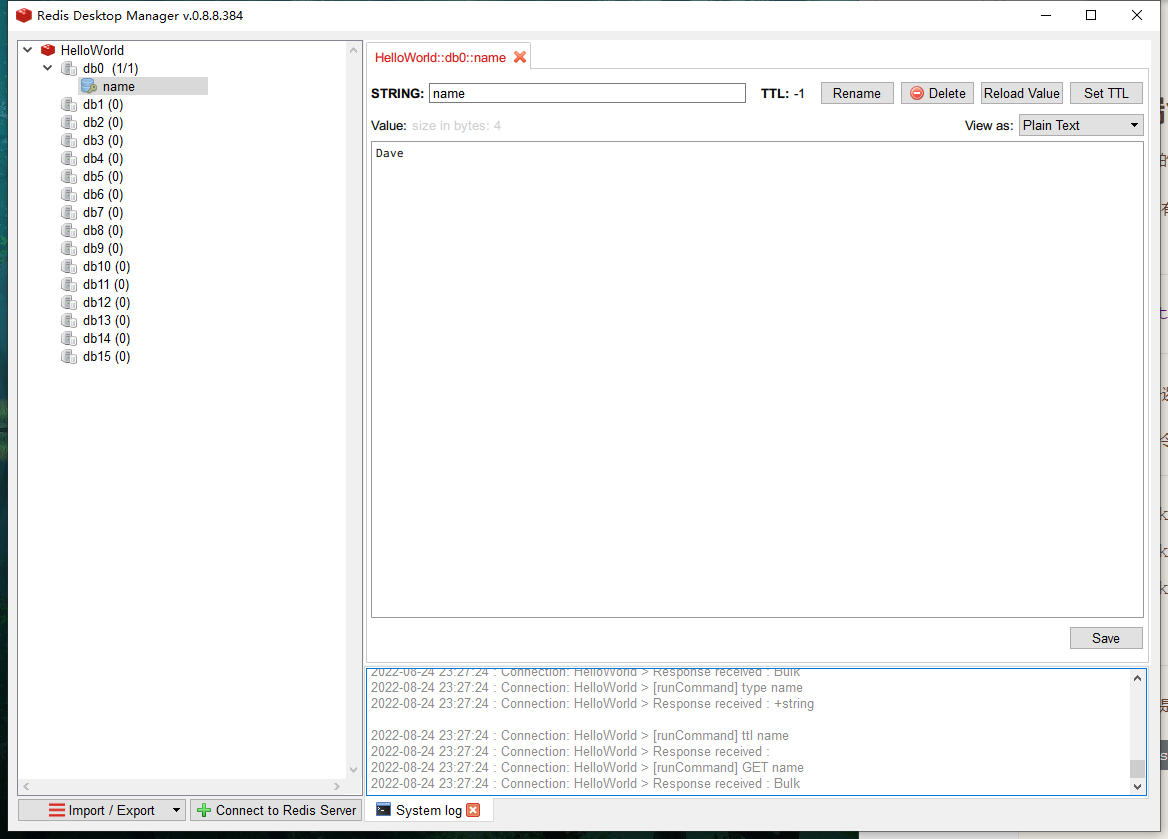Delete the name key
Viewport: 1168px width, 839px height.
click(937, 93)
